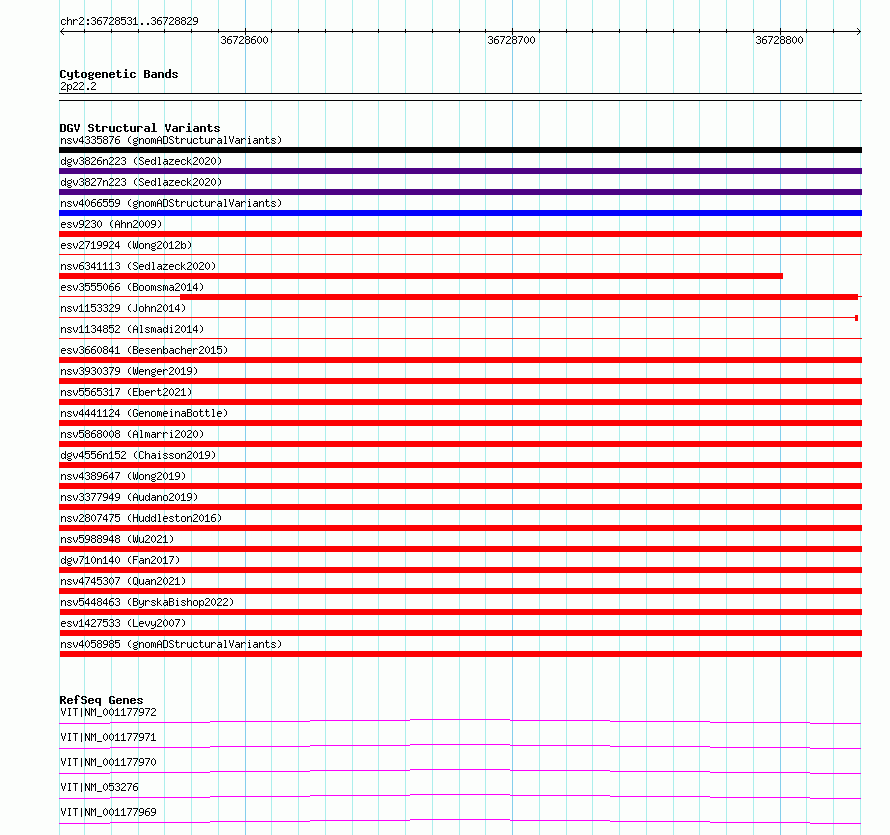
Task: Click the 36728700 ruler position
Action: (511, 40)
